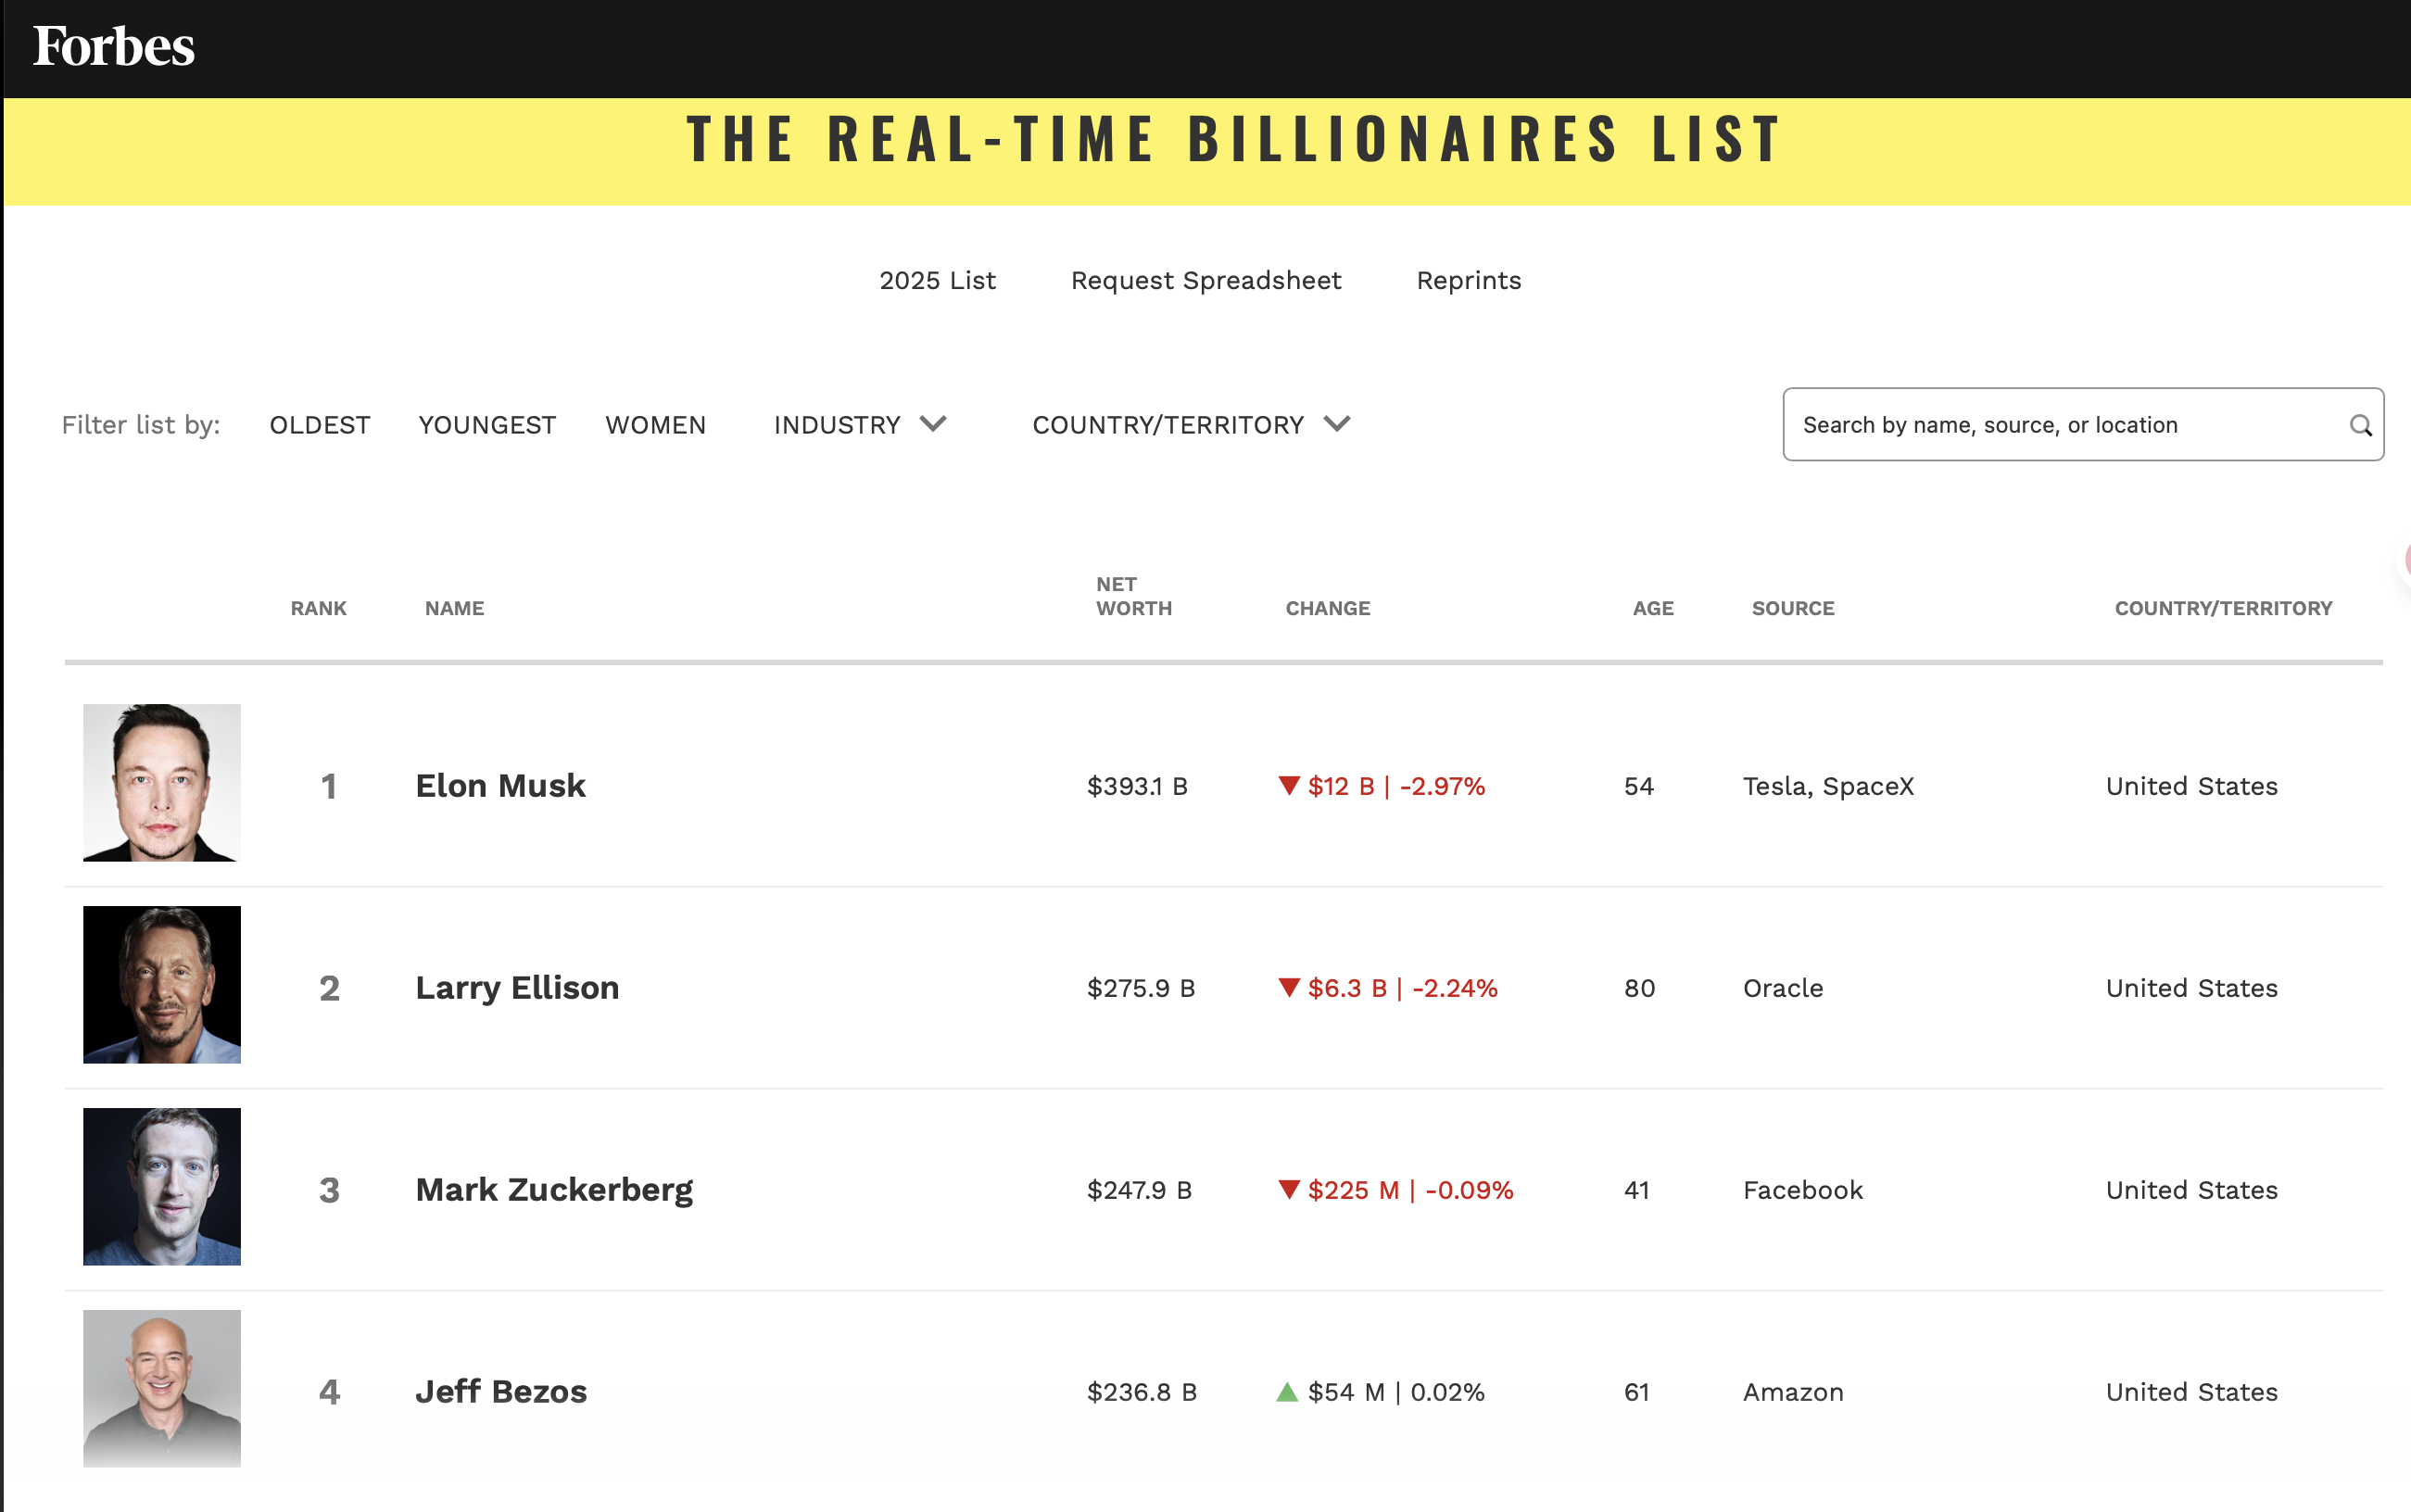Expand the Industry filter dropdown
This screenshot has width=2411, height=1512.
[859, 425]
